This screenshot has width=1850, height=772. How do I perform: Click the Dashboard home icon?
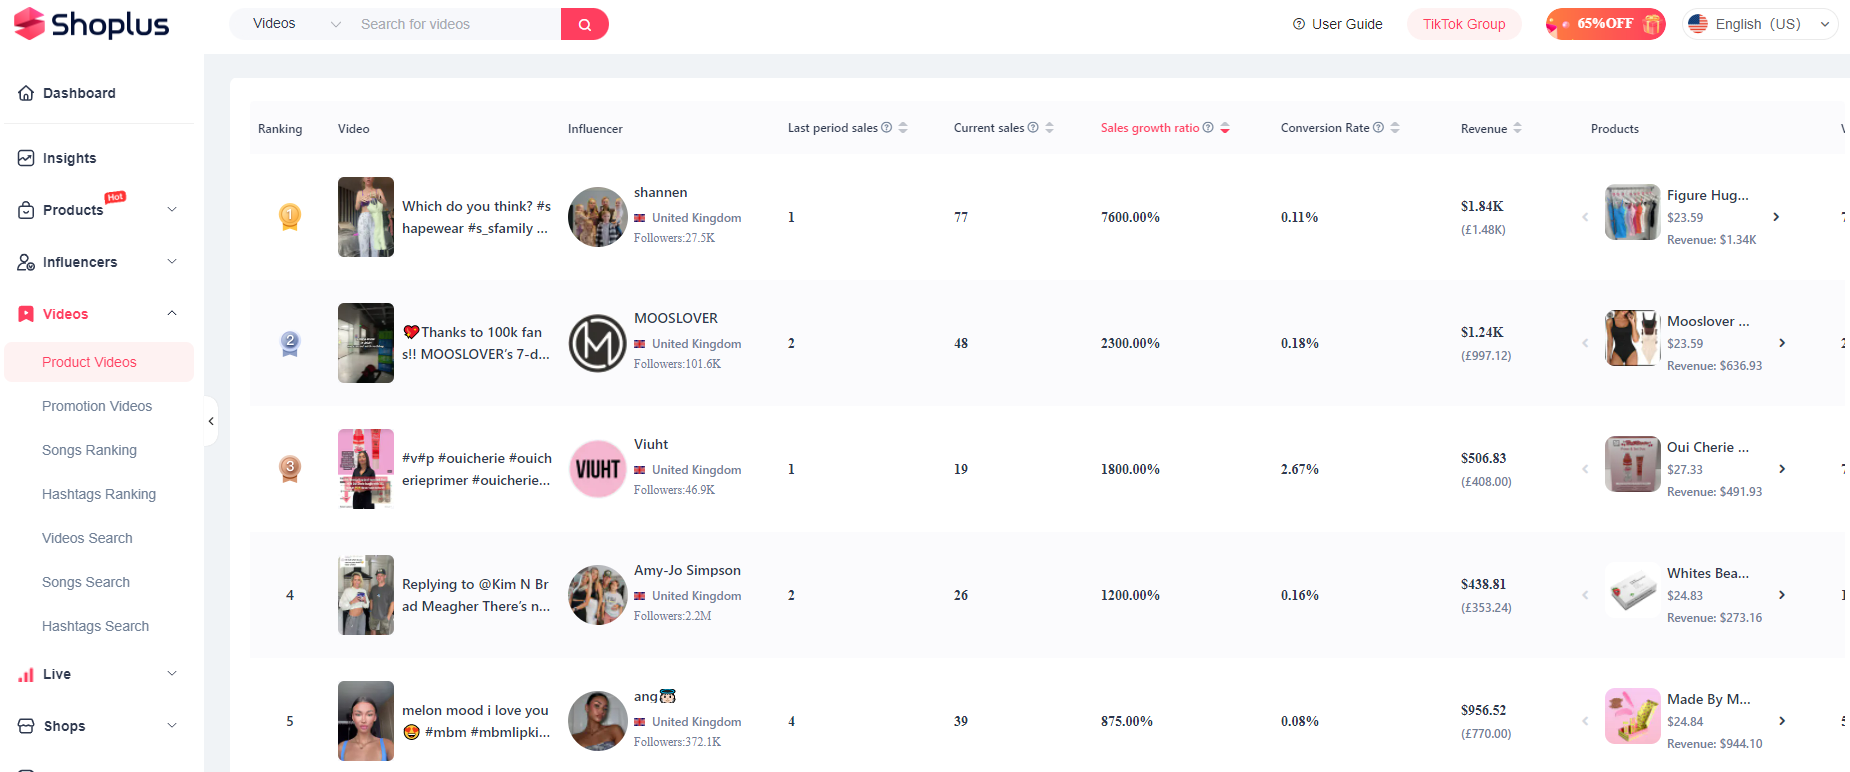point(26,93)
